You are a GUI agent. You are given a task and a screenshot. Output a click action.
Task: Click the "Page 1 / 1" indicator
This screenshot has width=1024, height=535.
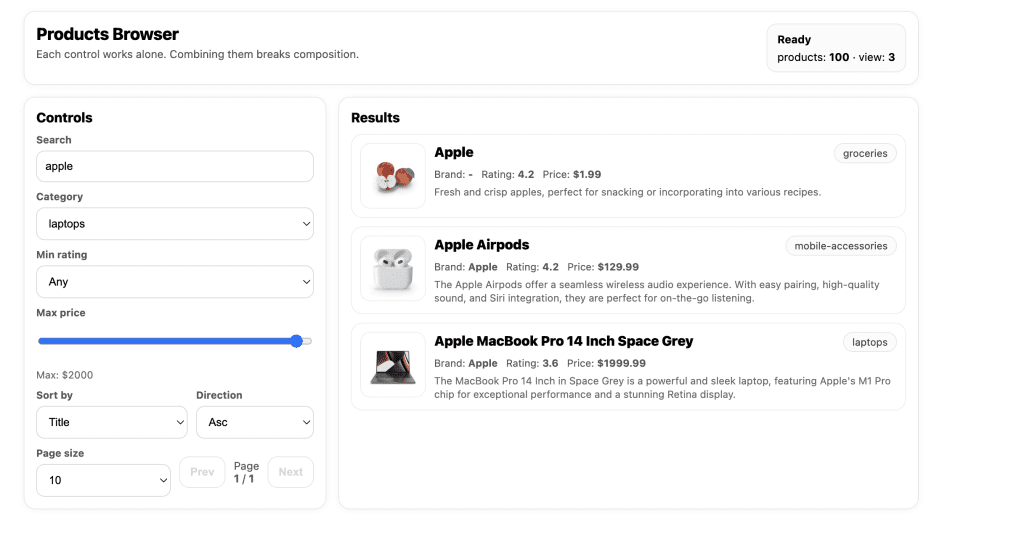click(x=246, y=472)
